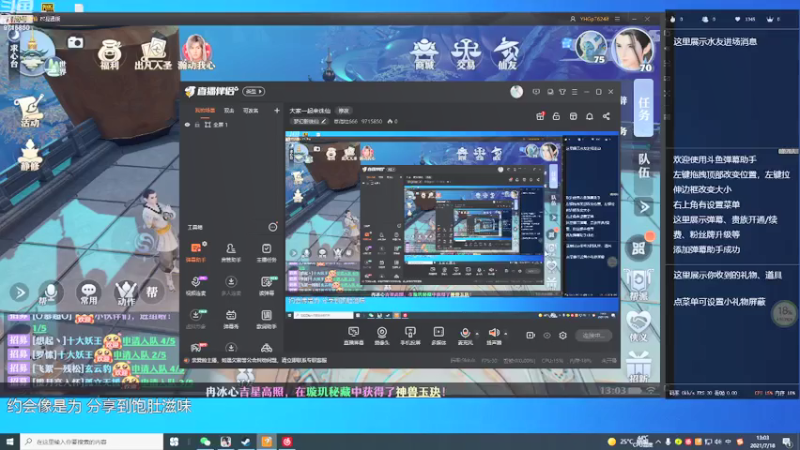Open the 虚拟形象 tool
The height and width of the screenshot is (450, 800).
pyautogui.click(x=195, y=319)
